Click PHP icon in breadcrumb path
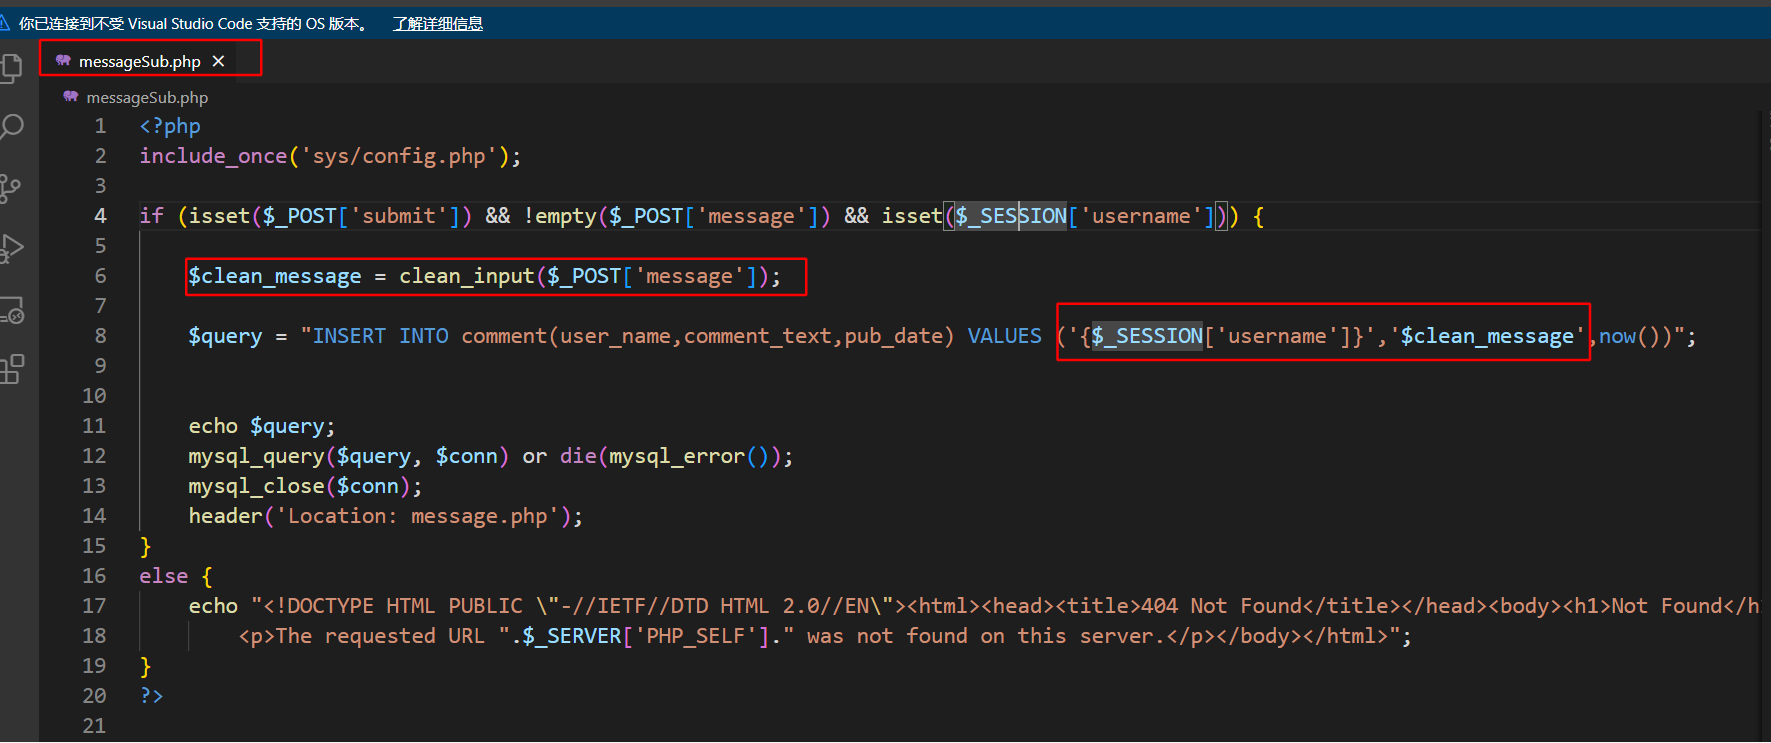The width and height of the screenshot is (1771, 743). [70, 97]
